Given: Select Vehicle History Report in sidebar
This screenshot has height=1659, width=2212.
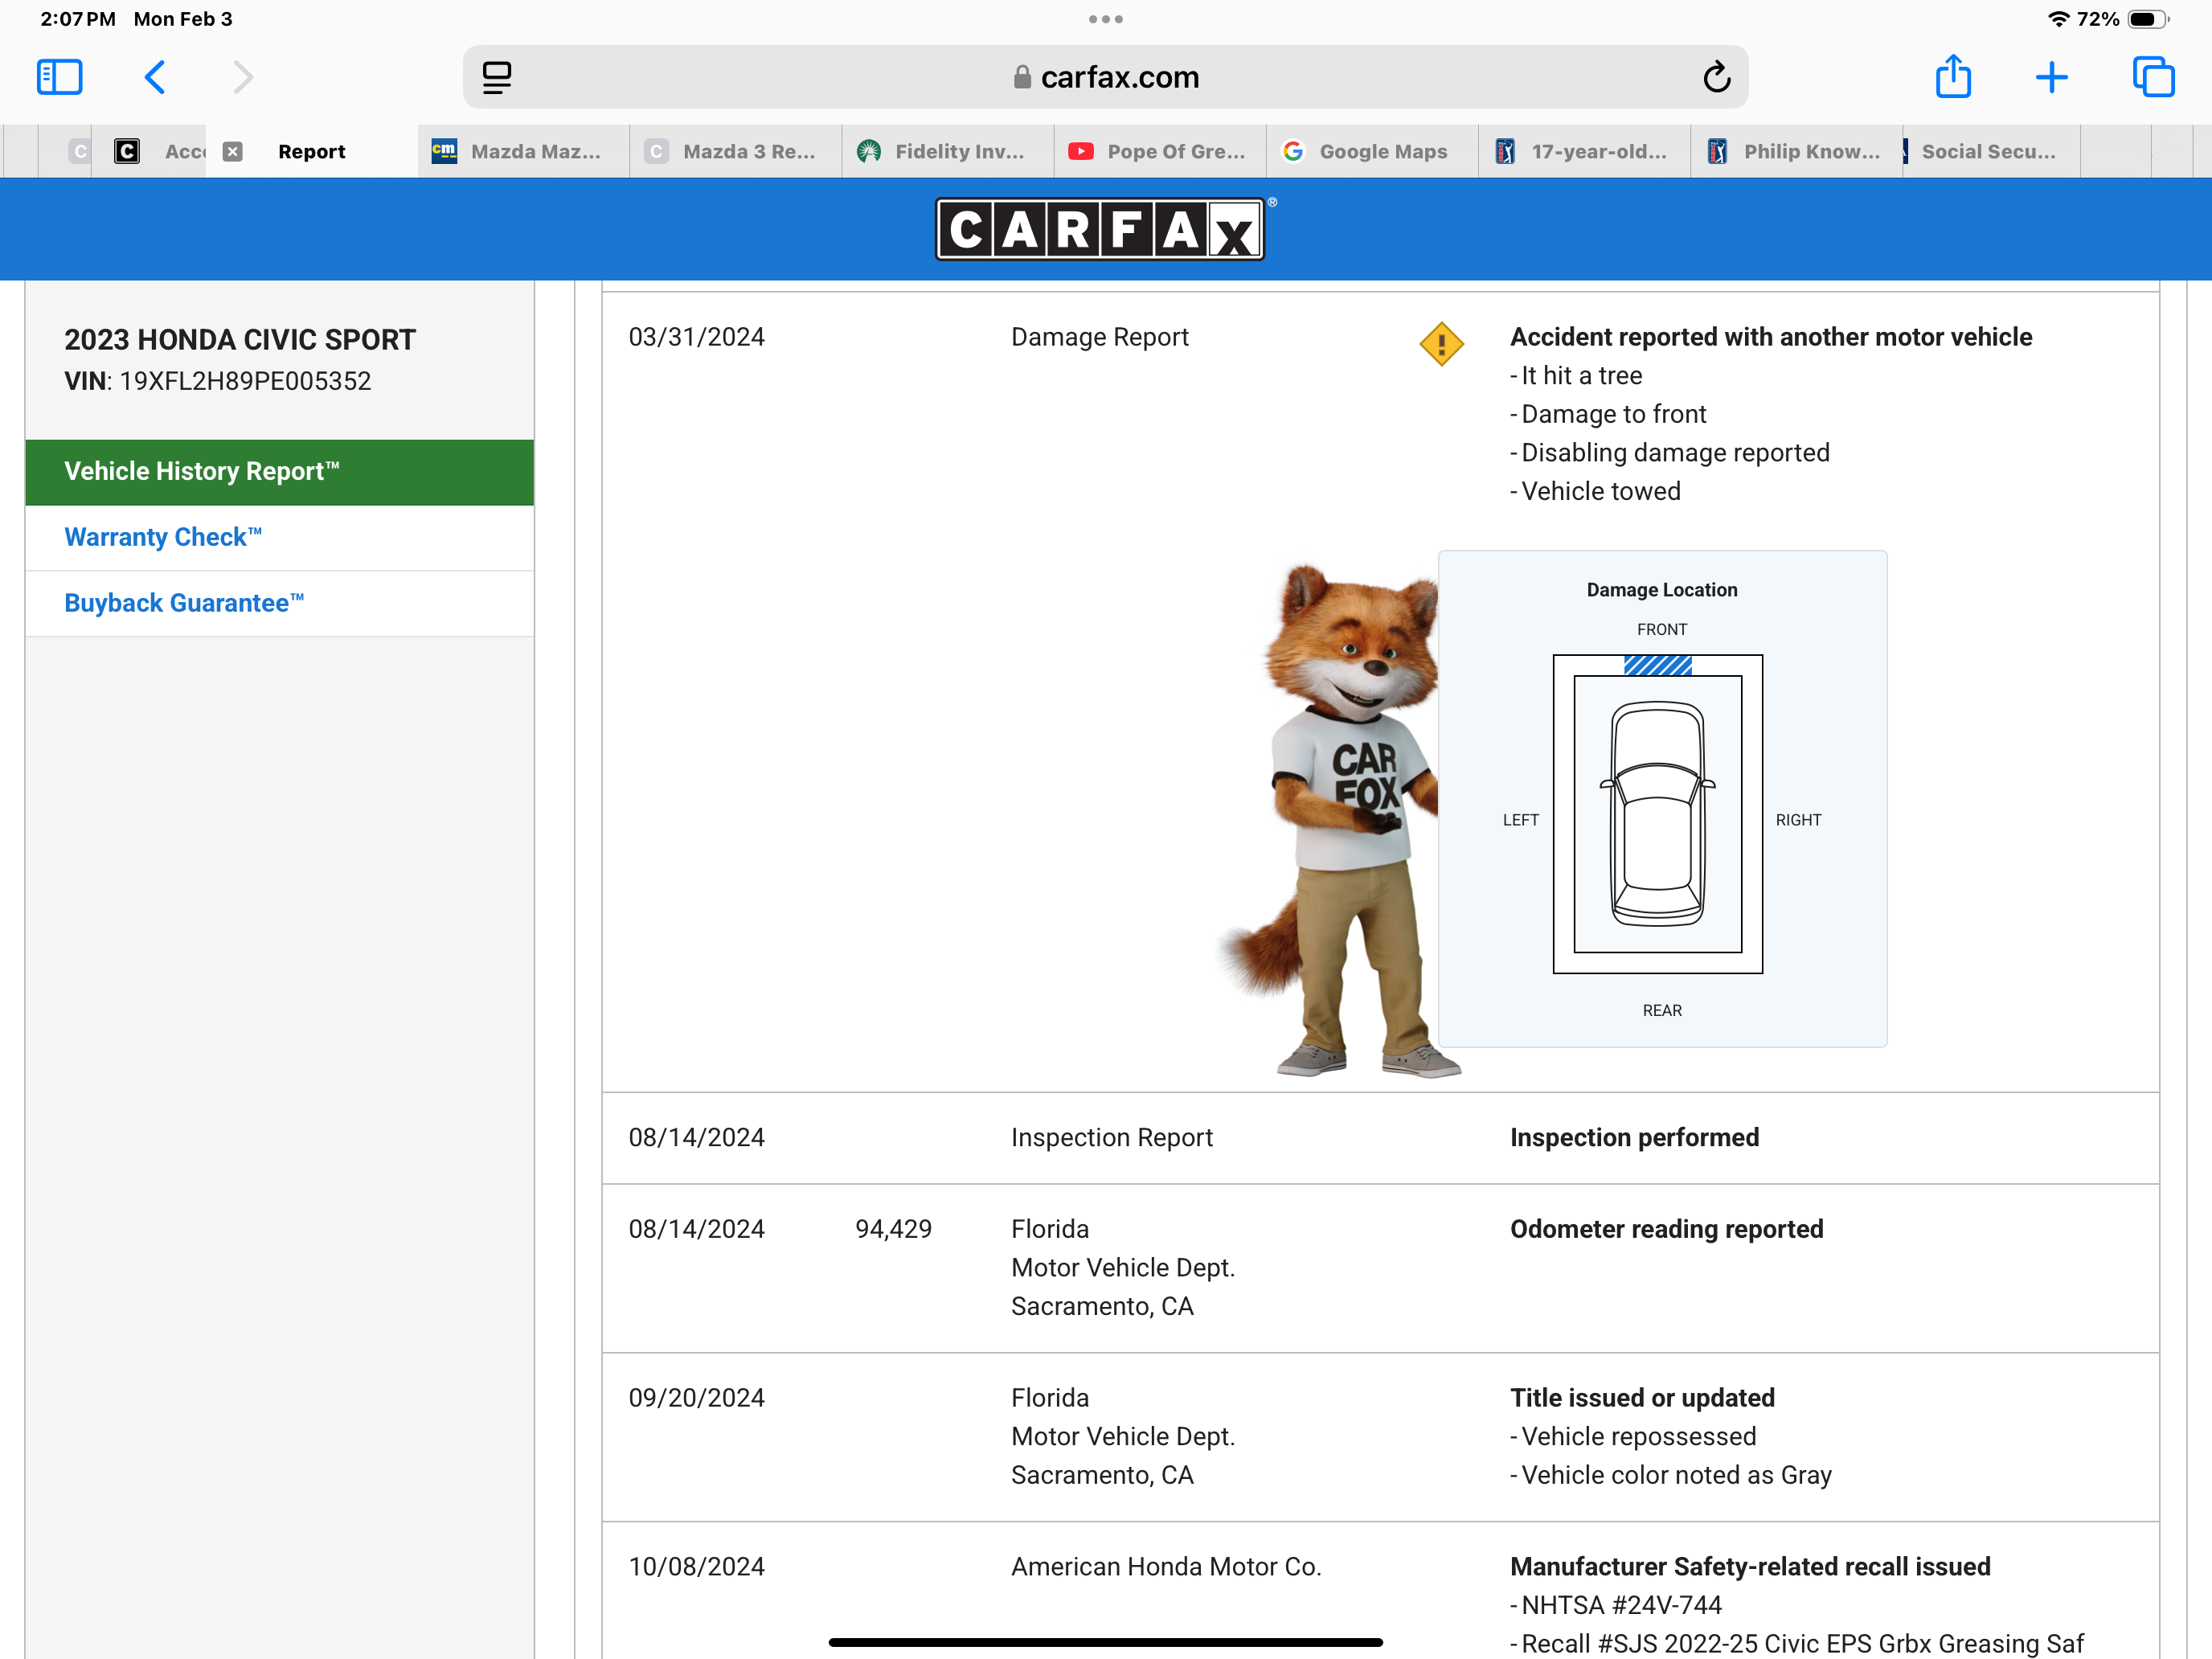Looking at the screenshot, I should point(279,472).
